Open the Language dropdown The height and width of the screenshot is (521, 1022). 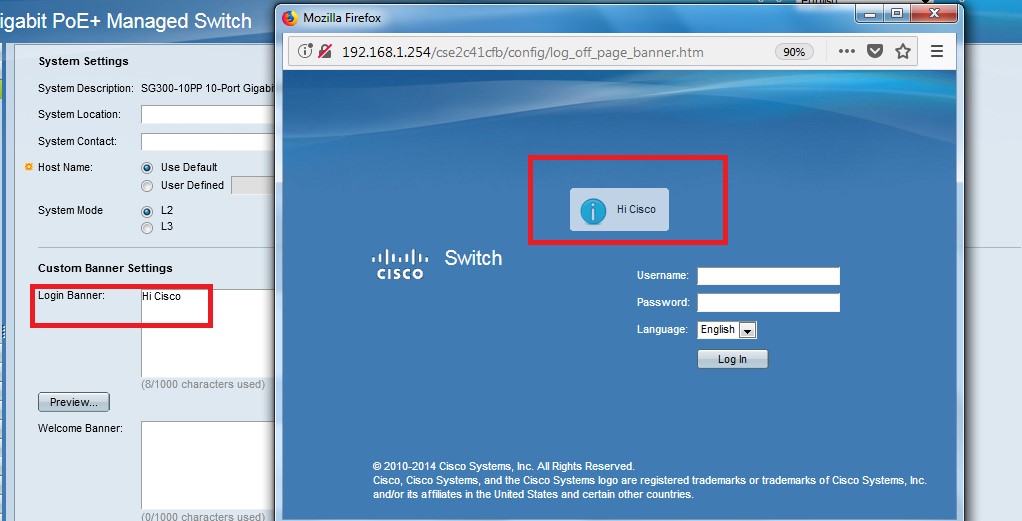click(x=727, y=330)
